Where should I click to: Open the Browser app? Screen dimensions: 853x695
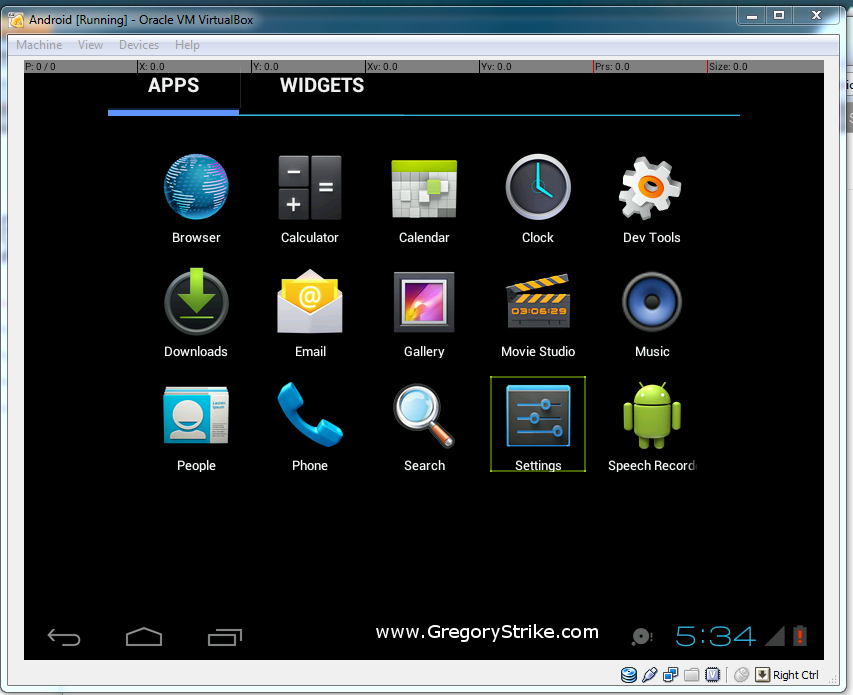pyautogui.click(x=196, y=189)
